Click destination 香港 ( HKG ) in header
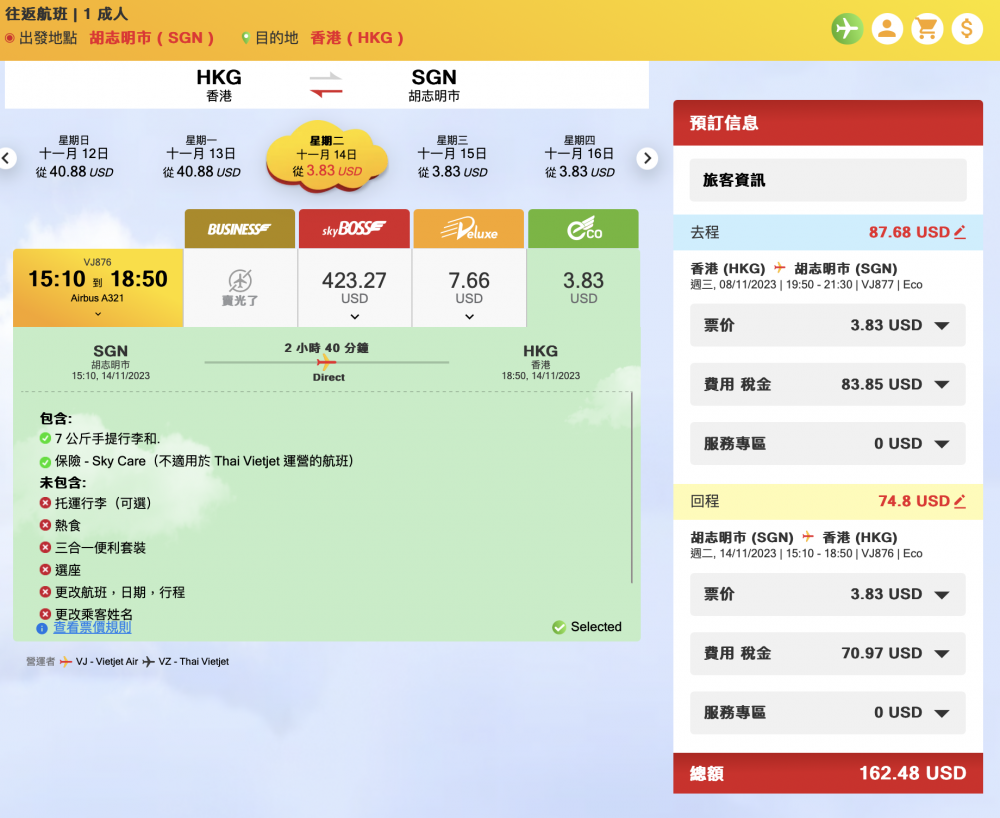 (x=357, y=38)
